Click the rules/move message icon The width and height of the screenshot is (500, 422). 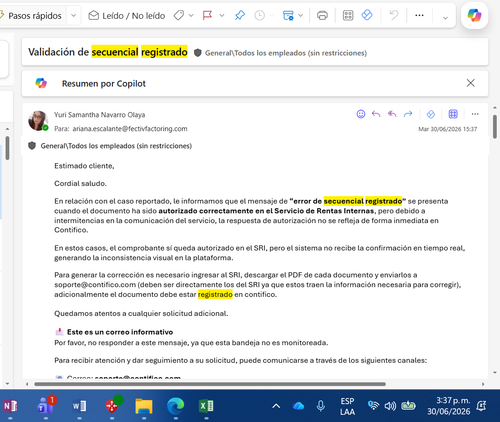tap(288, 15)
